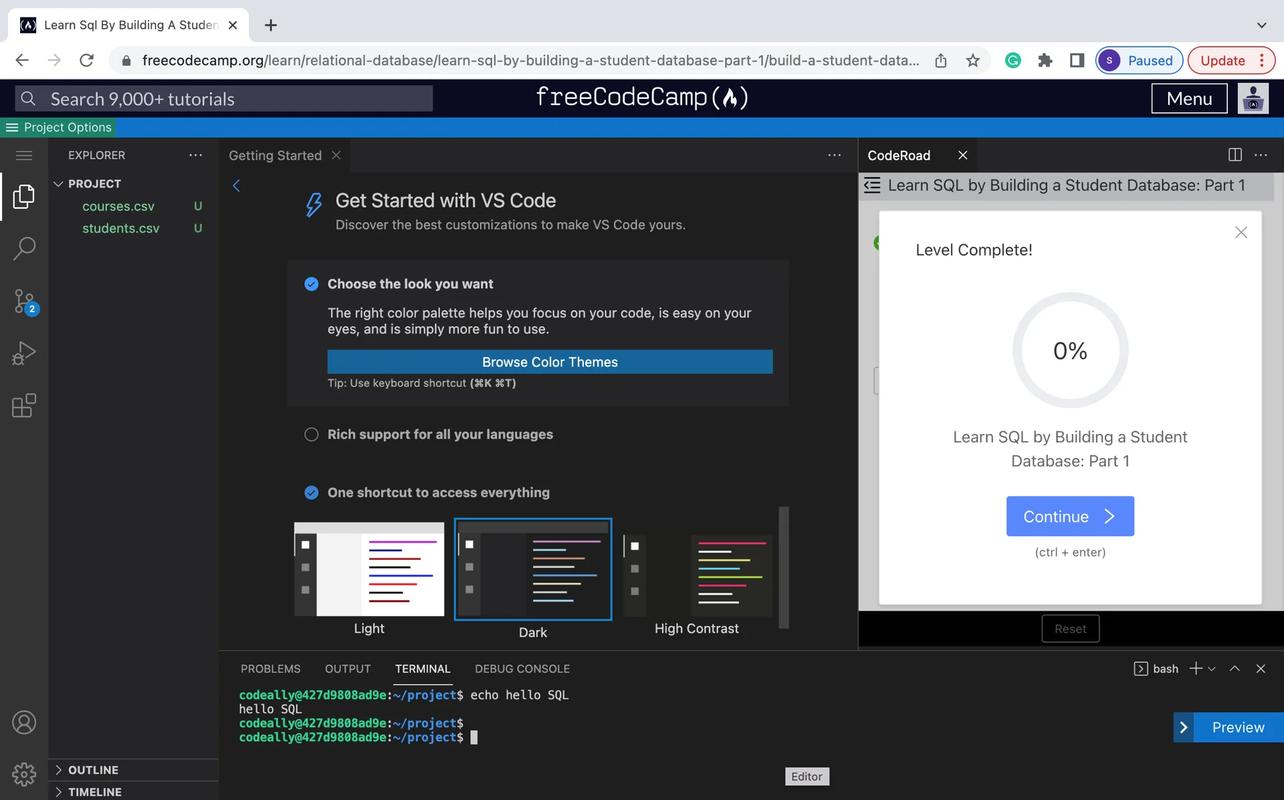Image resolution: width=1284 pixels, height=800 pixels.
Task: Expand the Preview side button
Action: [x=1184, y=727]
